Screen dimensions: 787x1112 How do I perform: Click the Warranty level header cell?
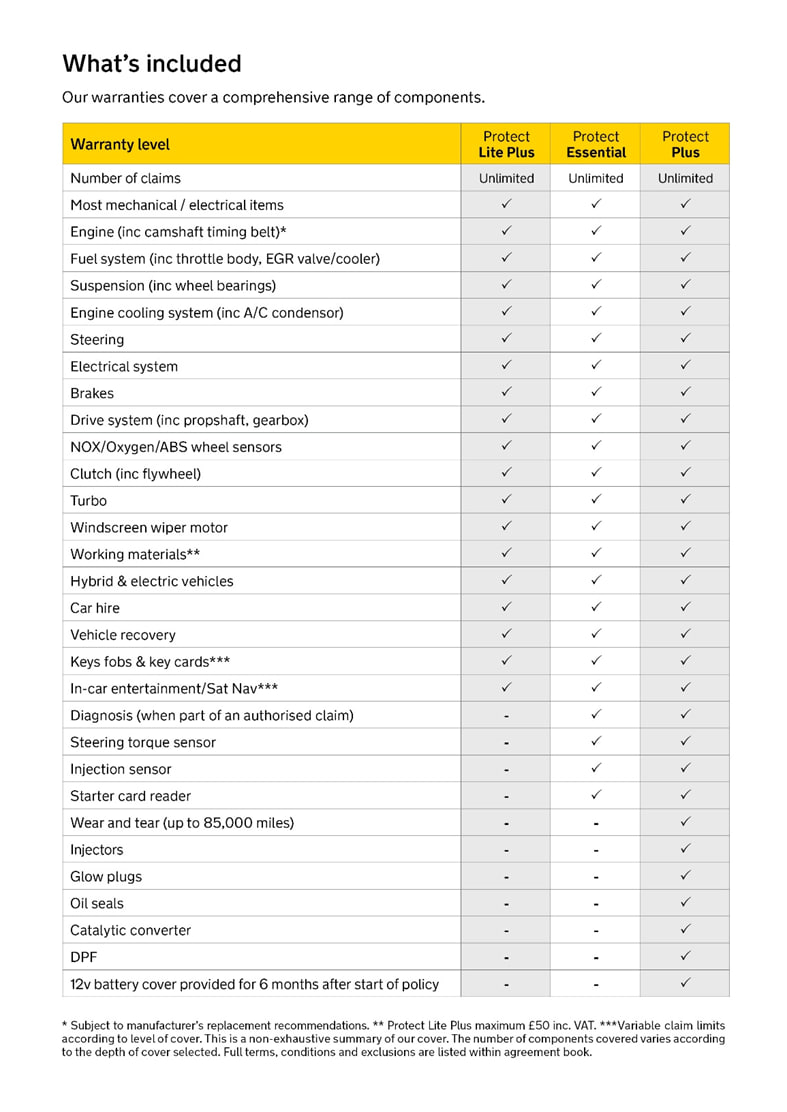tap(120, 144)
